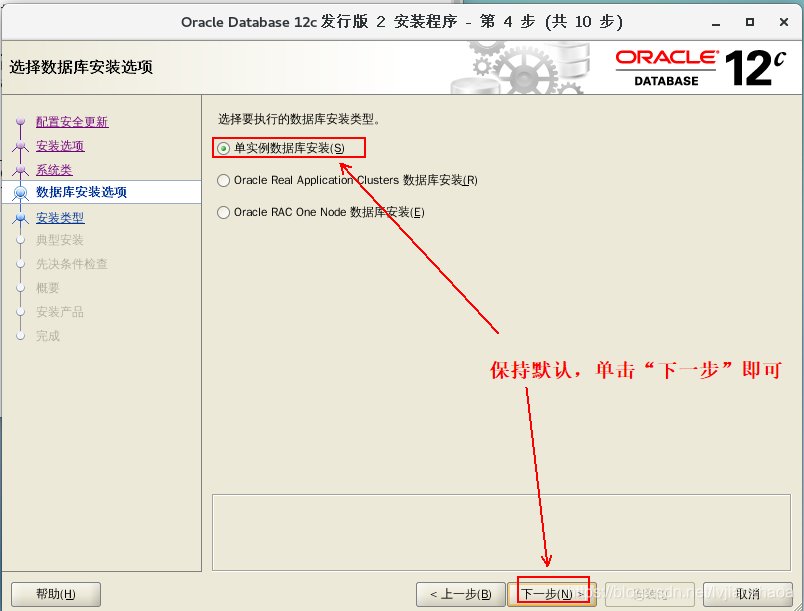Screen dimensions: 804x611
Task: Minimize the Oracle installer window
Action: point(716,23)
